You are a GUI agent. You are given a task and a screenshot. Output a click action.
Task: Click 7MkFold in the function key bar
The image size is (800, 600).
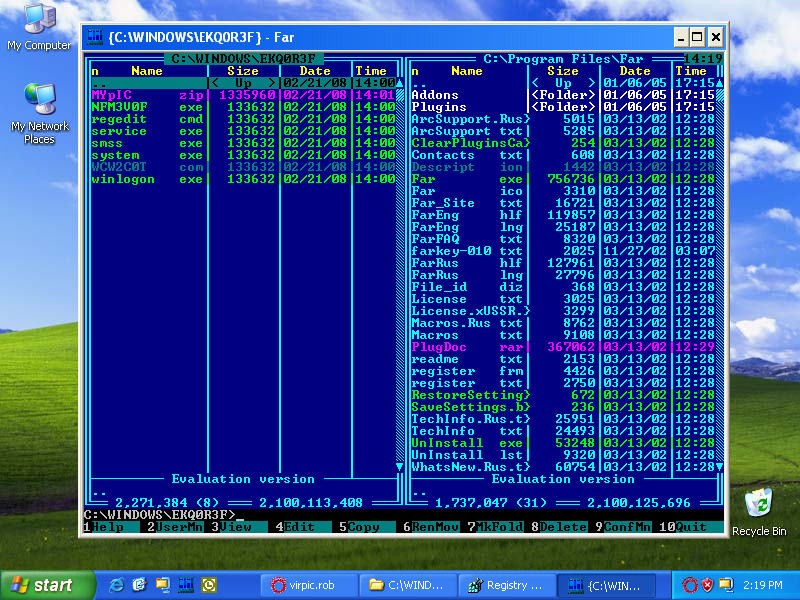(x=495, y=527)
